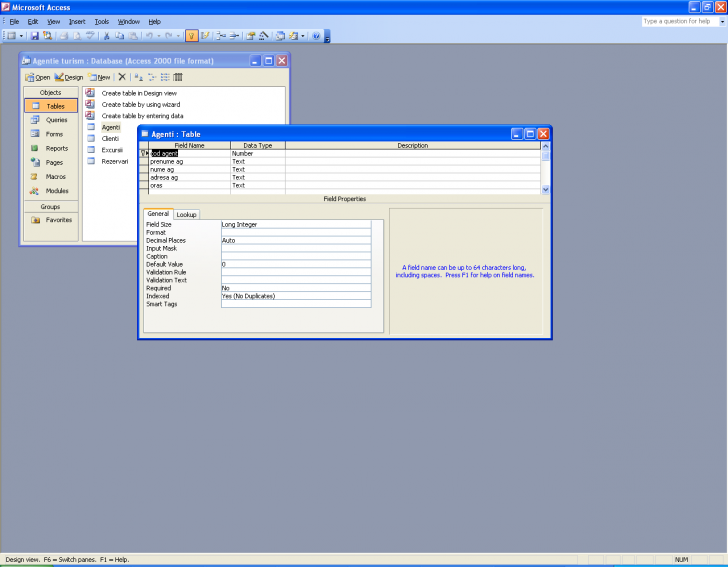This screenshot has width=728, height=567.
Task: Click the New button in Database window
Action: [x=99, y=77]
